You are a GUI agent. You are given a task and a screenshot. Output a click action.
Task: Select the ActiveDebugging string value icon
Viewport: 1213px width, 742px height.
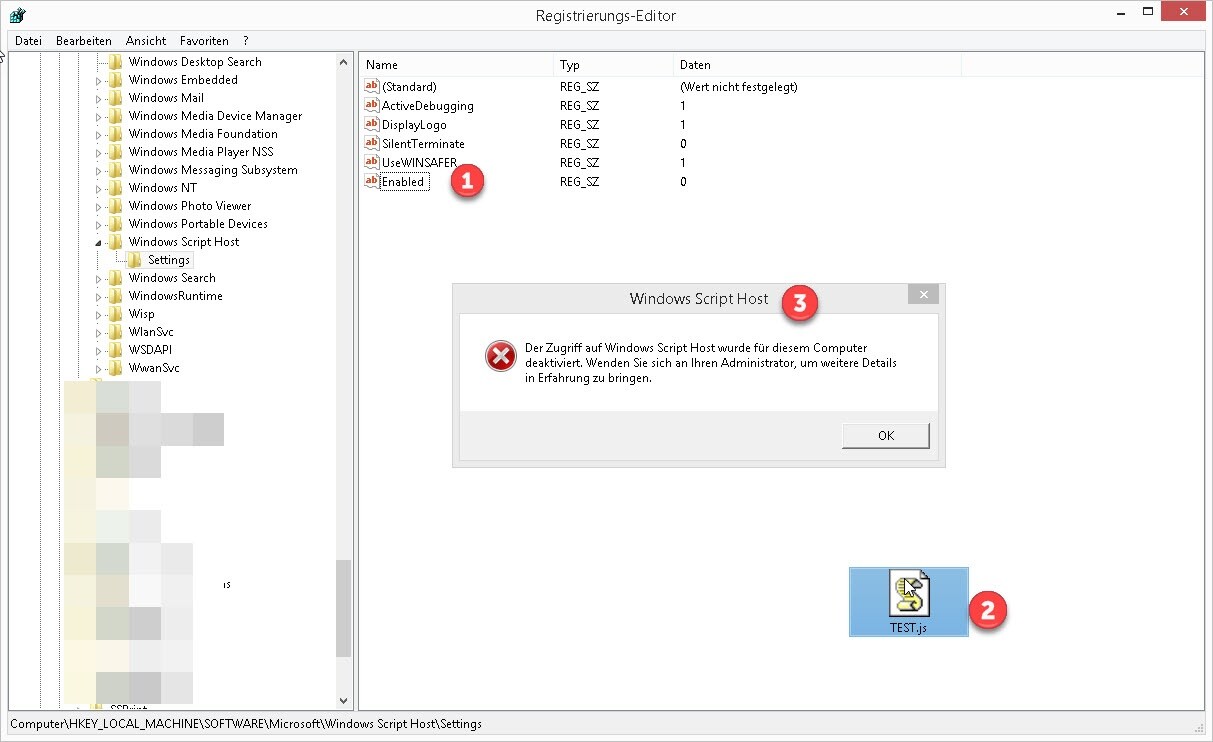[x=371, y=105]
